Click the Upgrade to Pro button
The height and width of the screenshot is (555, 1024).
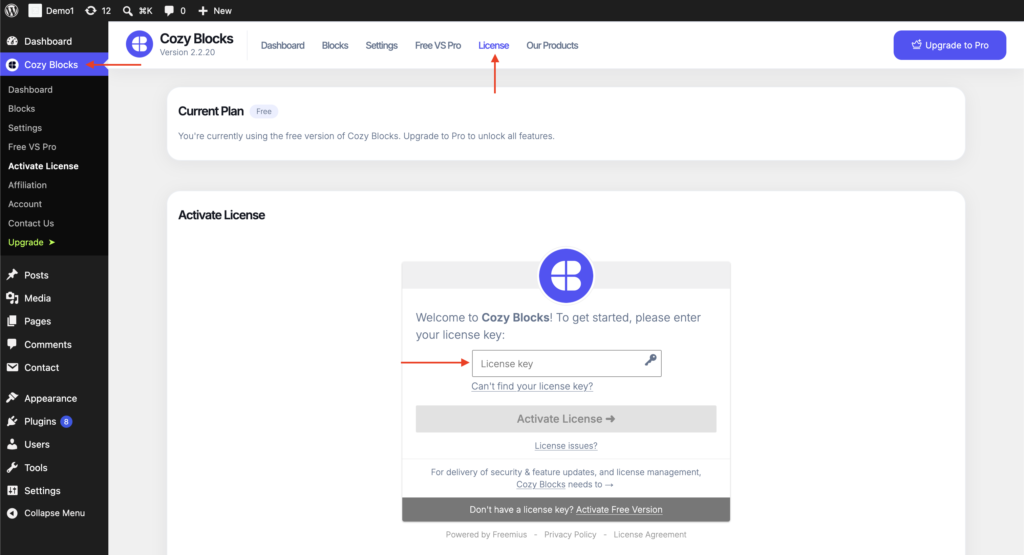click(x=950, y=45)
